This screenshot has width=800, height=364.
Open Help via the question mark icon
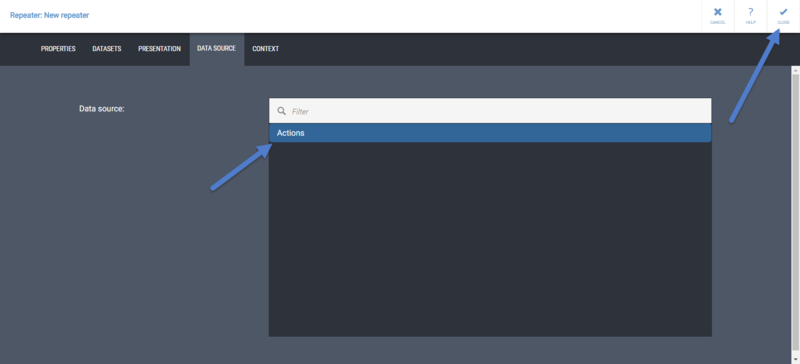(x=751, y=12)
